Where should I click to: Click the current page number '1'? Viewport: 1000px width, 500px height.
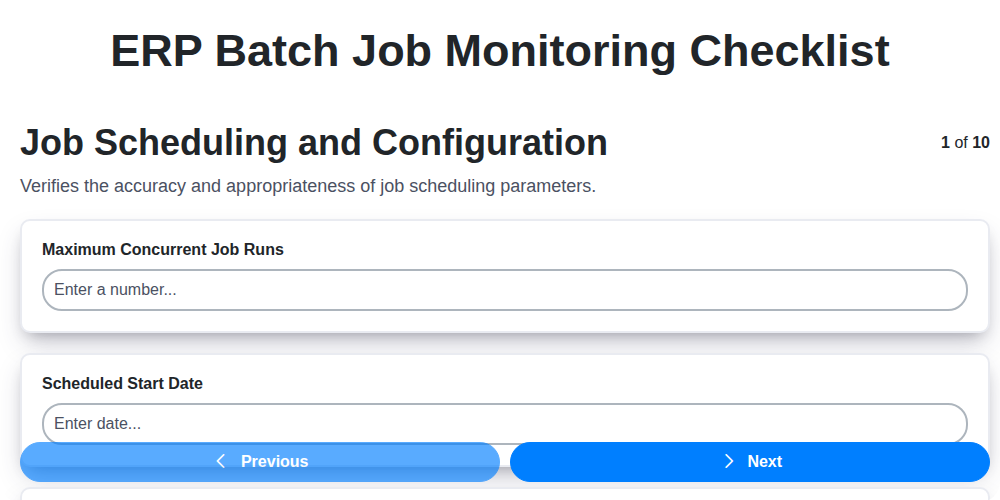945,143
